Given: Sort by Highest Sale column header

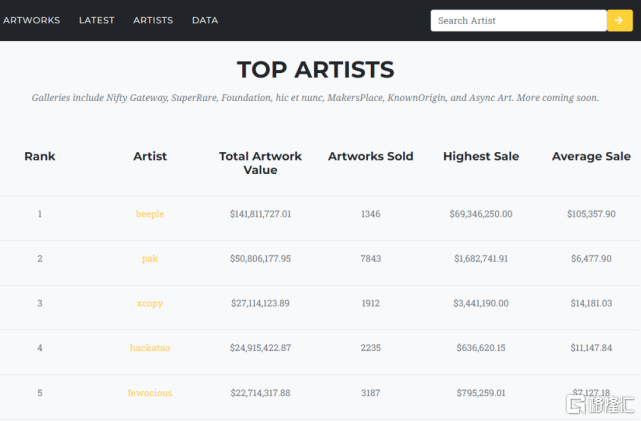Looking at the screenshot, I should 481,156.
